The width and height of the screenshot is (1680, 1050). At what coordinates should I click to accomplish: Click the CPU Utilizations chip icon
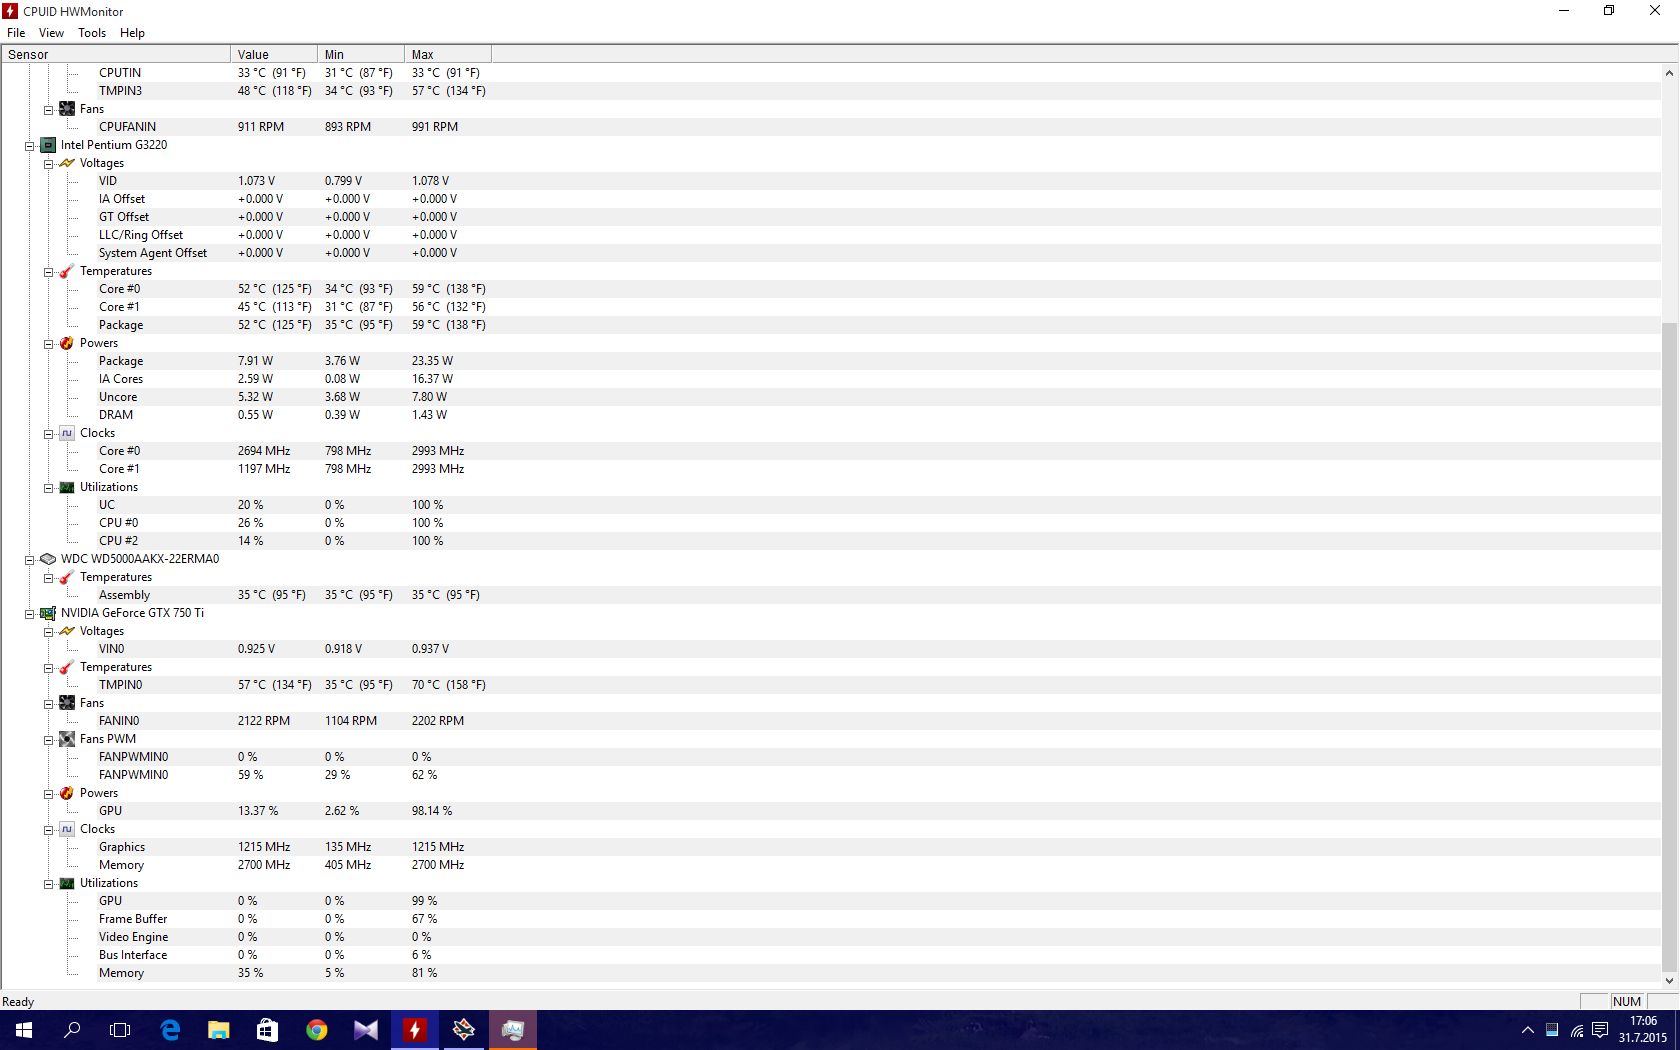pyautogui.click(x=67, y=487)
